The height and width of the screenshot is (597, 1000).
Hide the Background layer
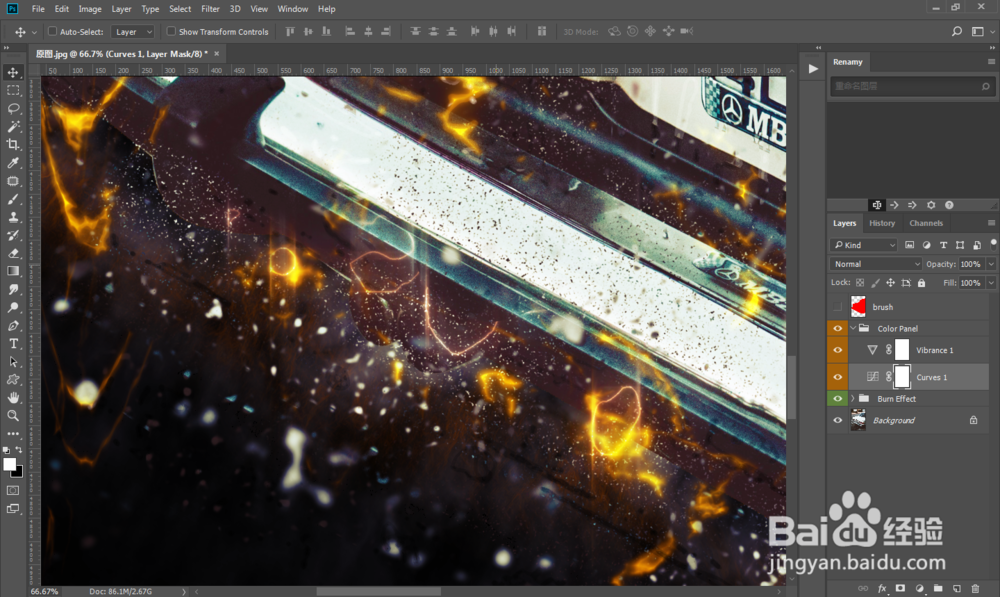(837, 420)
